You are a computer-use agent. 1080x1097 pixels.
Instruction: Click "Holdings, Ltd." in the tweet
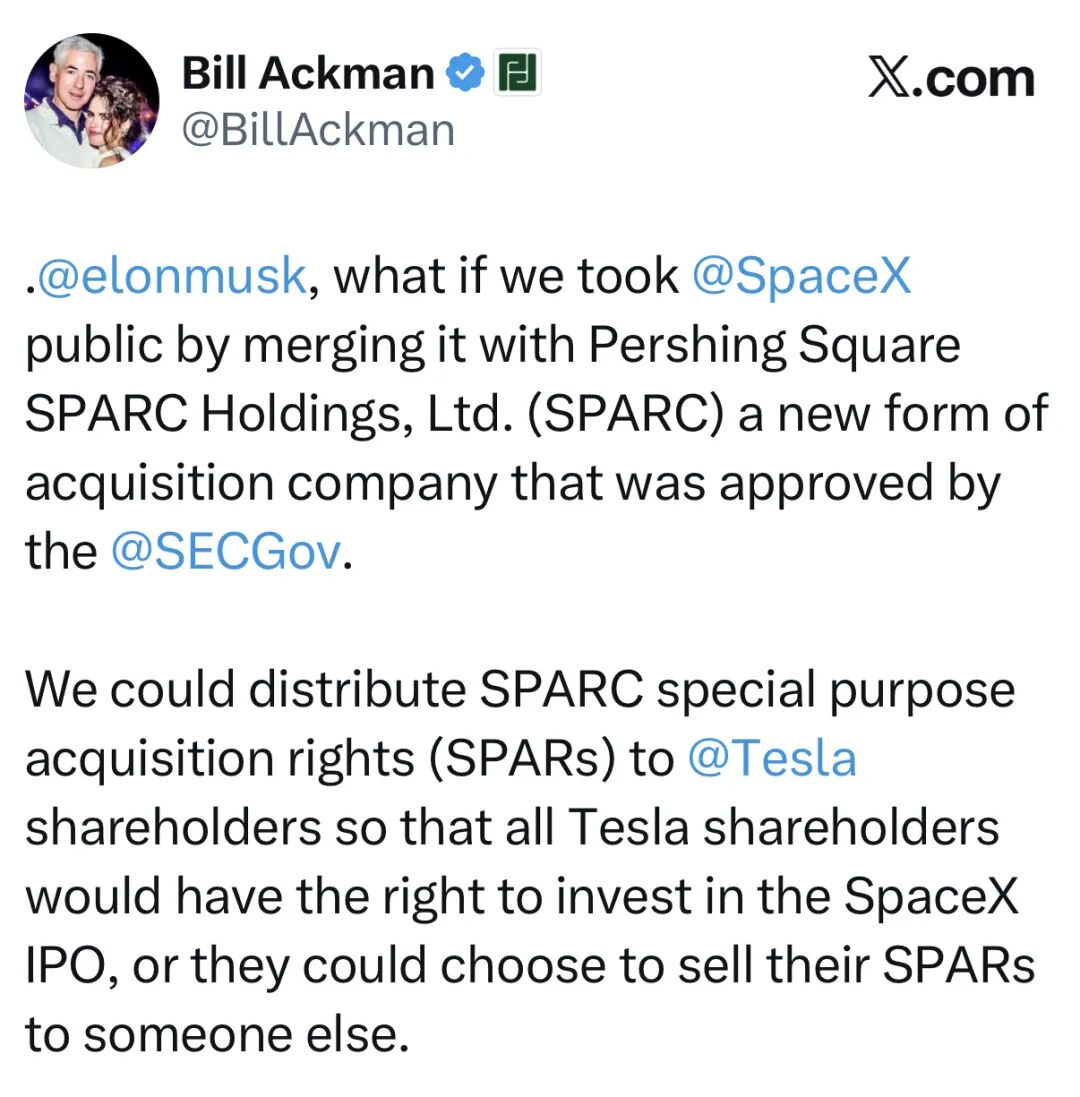359,414
